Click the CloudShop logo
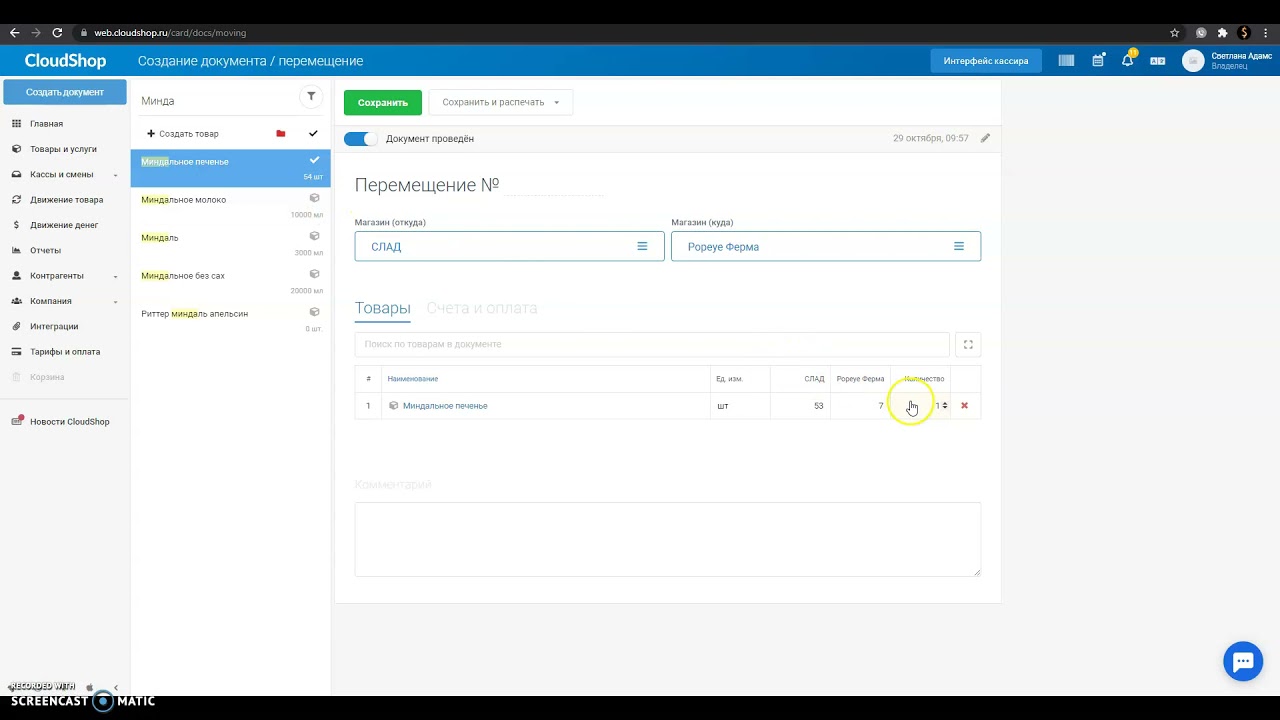The width and height of the screenshot is (1280, 720). coord(65,61)
